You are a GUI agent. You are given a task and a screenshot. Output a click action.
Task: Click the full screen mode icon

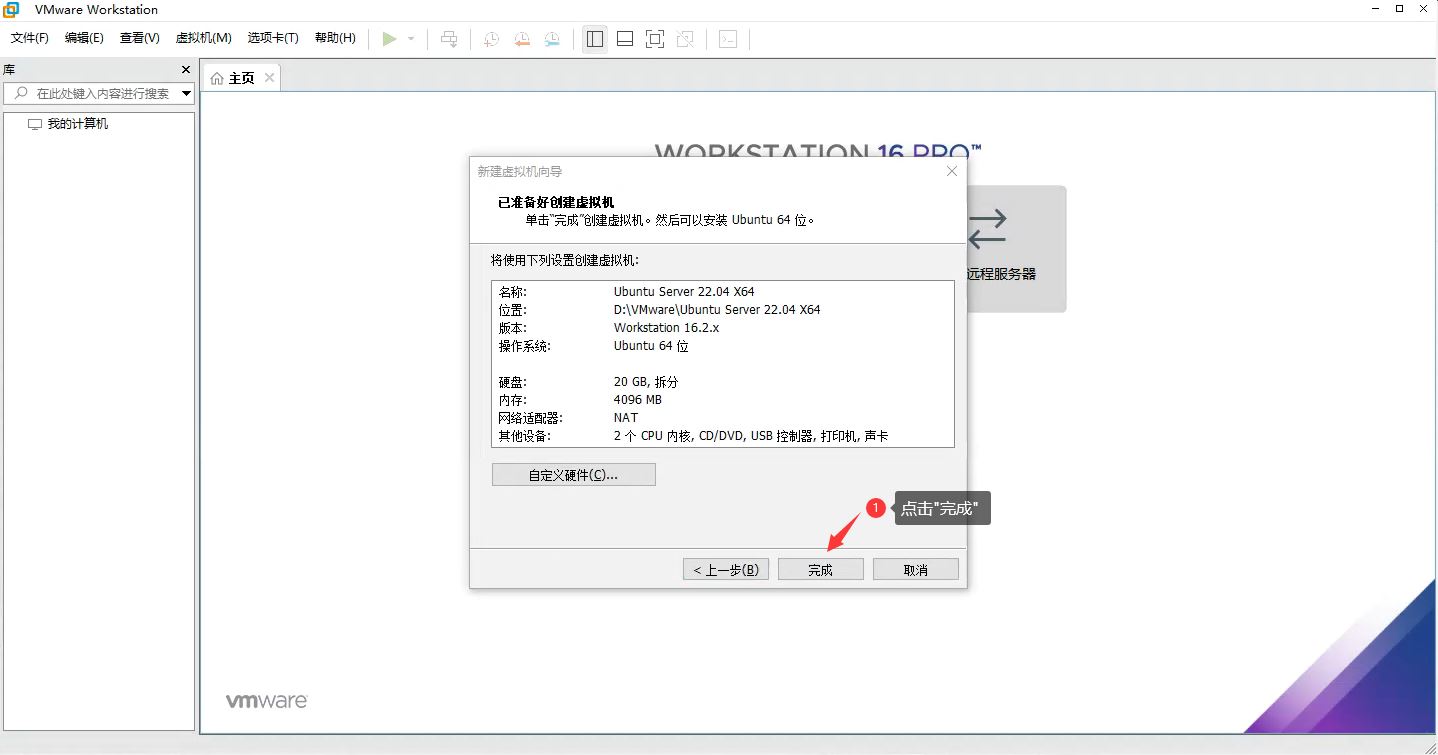point(655,39)
